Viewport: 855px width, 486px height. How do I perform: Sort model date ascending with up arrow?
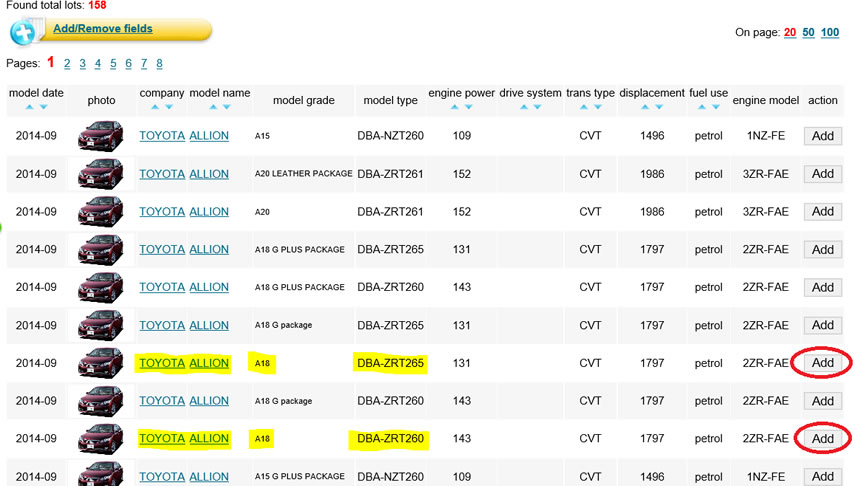point(30,107)
